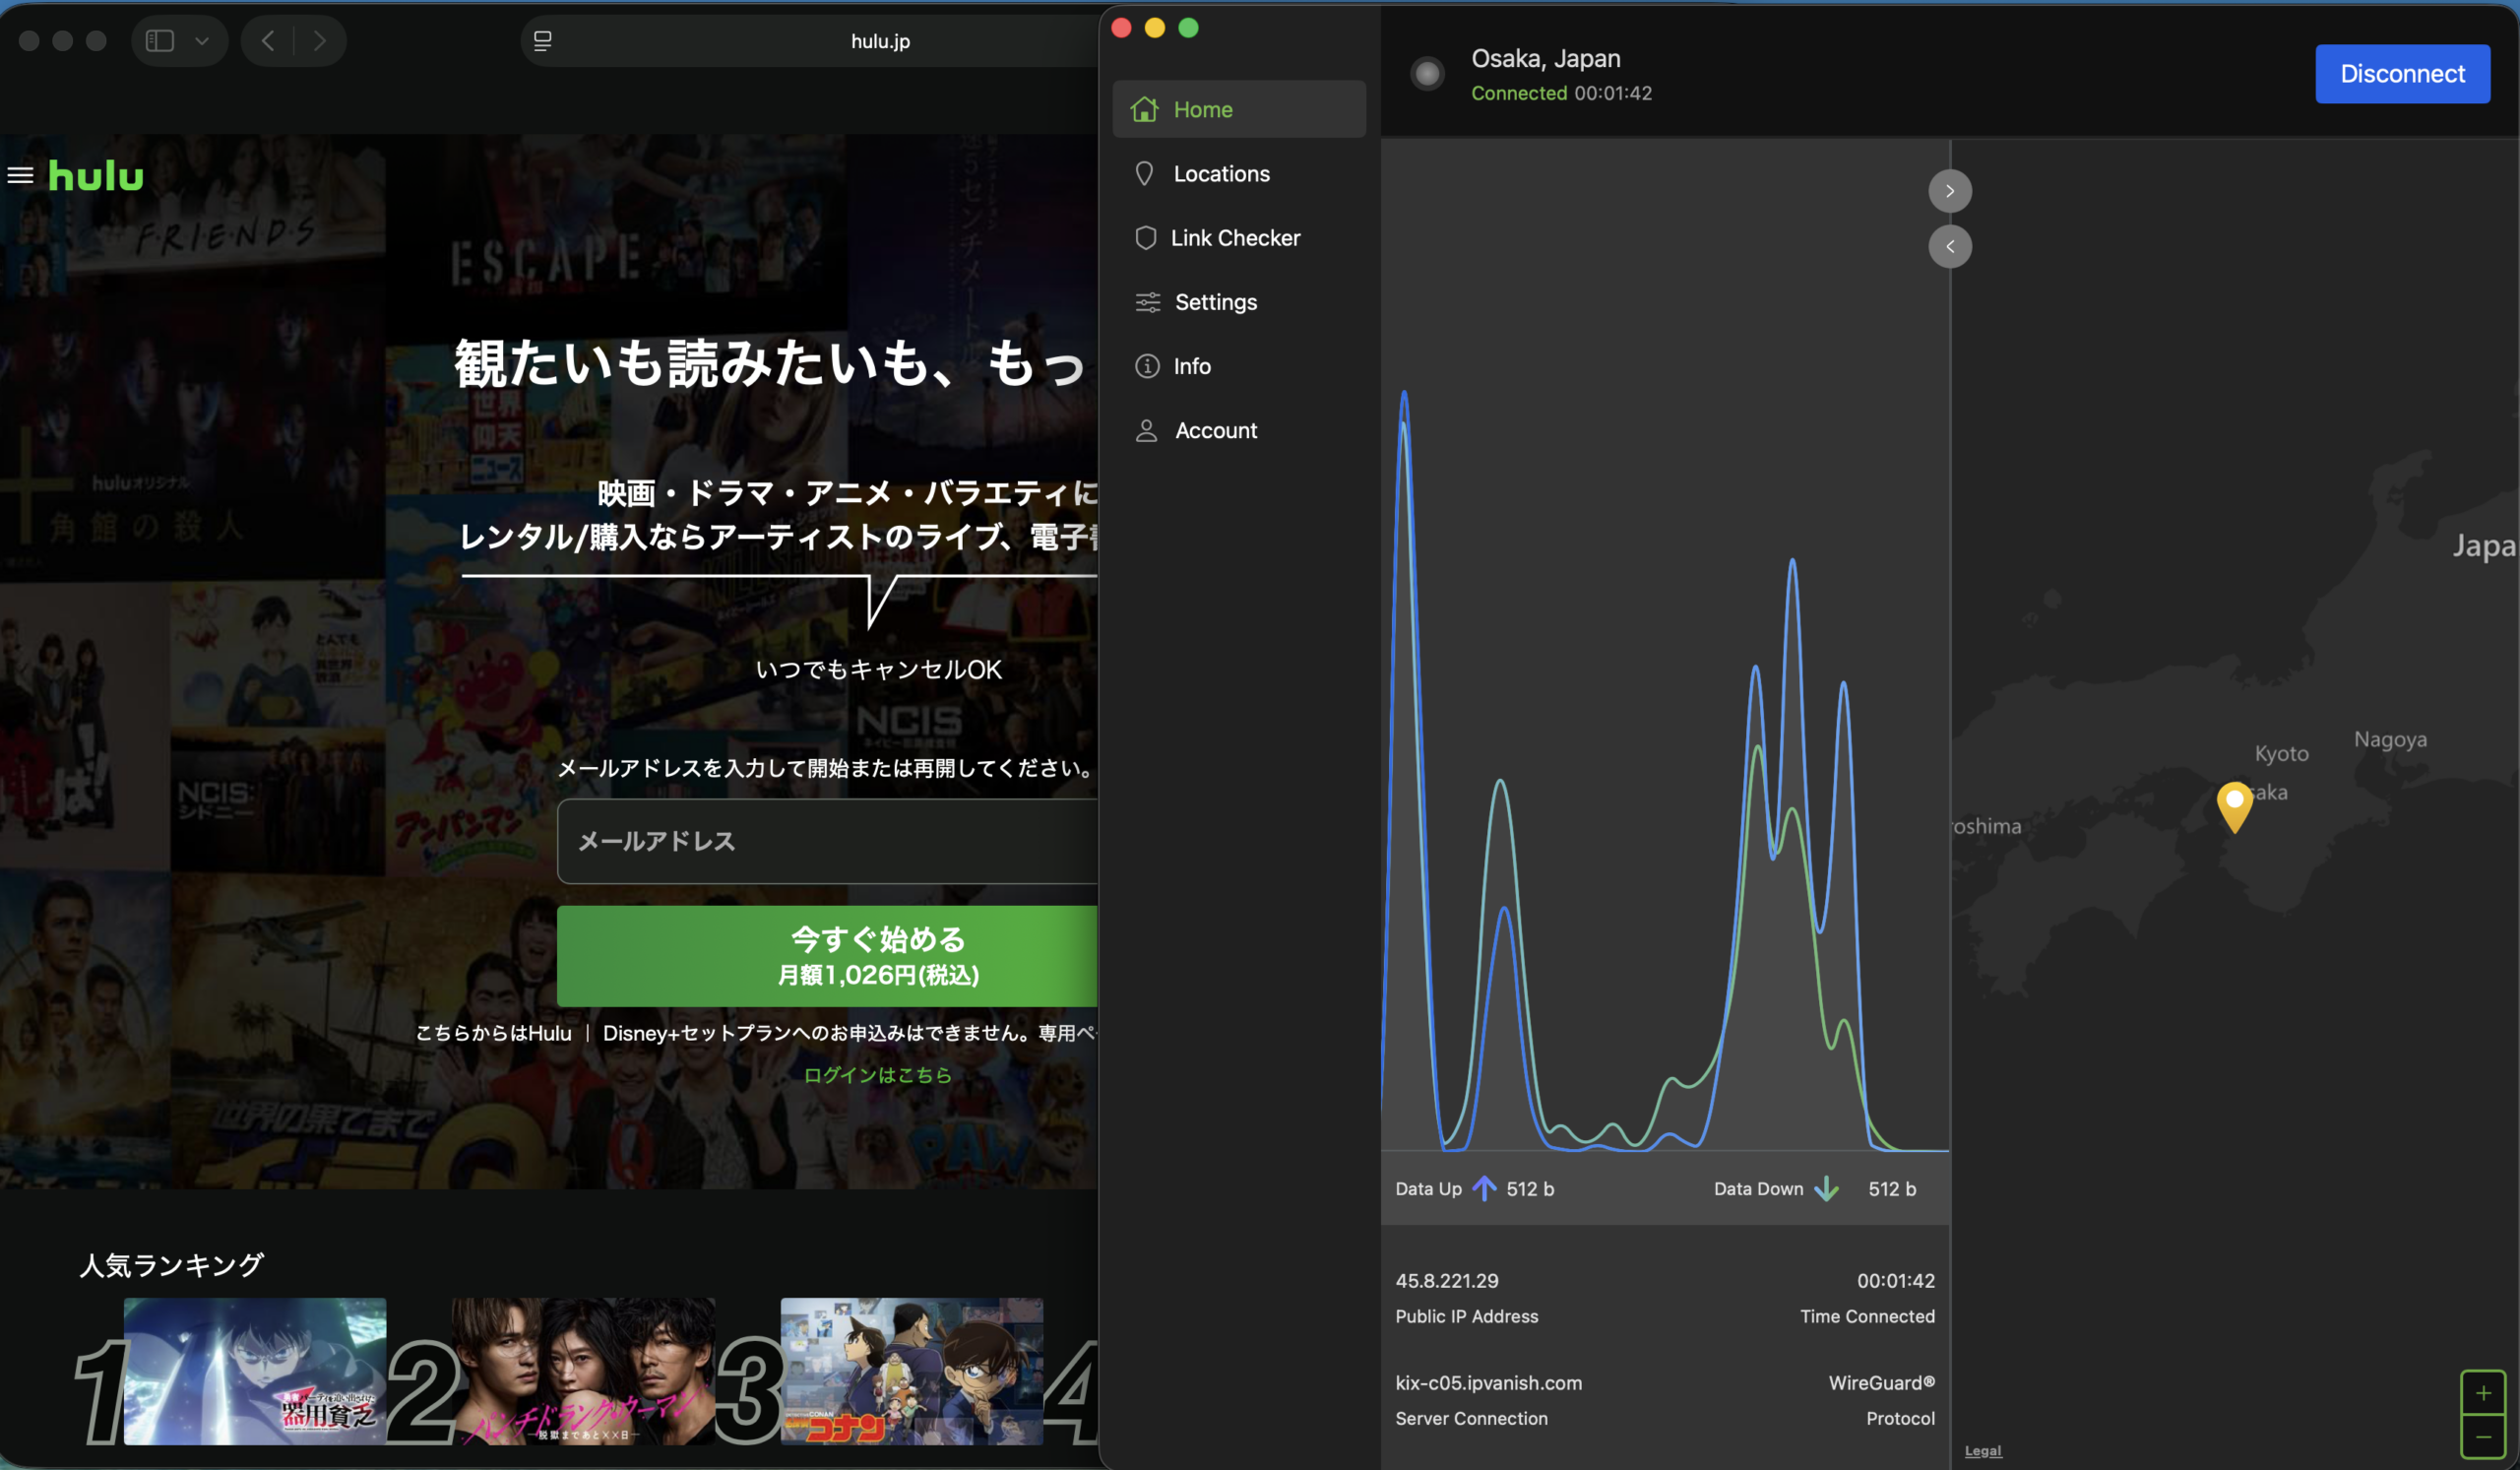
Task: Expand the Safari sidebar dropdown chevron
Action: point(202,41)
